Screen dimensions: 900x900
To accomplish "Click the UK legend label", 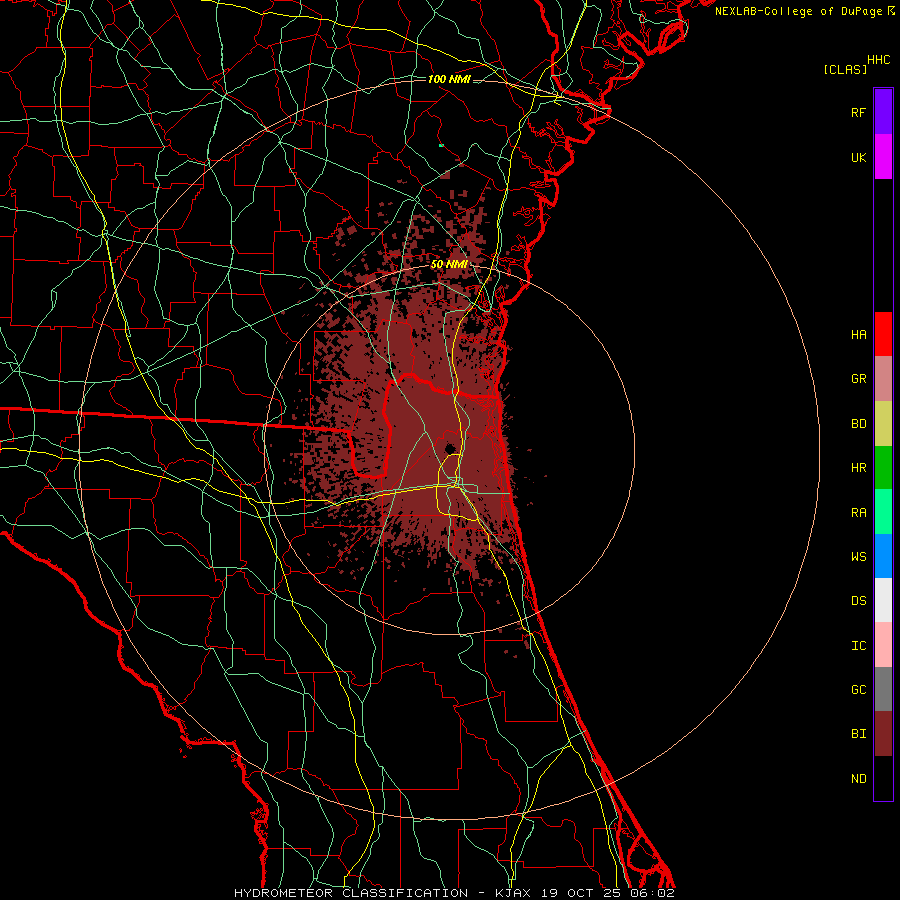I will [x=858, y=157].
